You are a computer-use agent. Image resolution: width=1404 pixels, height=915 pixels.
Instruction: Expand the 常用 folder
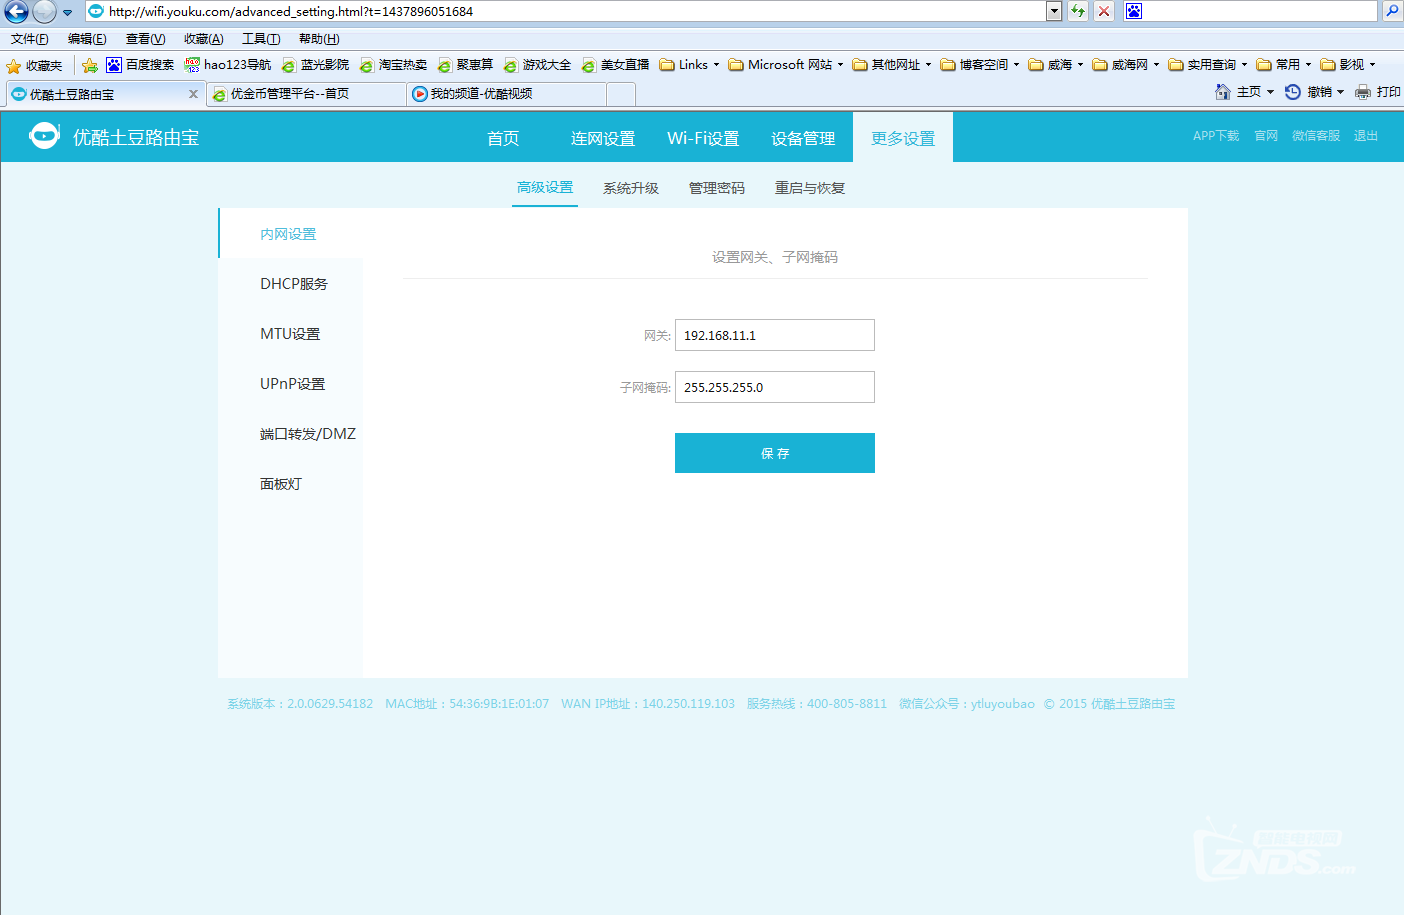[x=1284, y=65]
